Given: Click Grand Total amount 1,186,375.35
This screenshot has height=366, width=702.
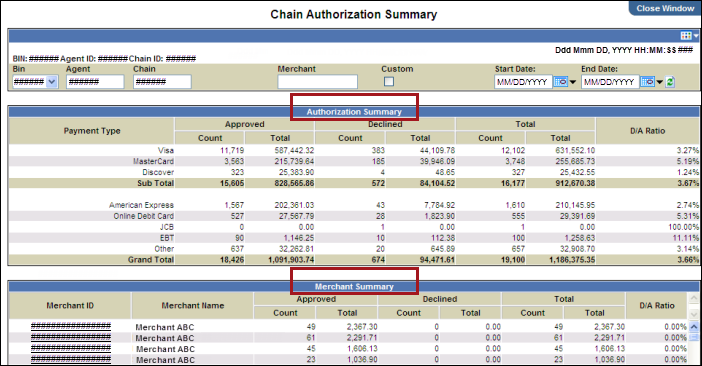Looking at the screenshot, I should click(572, 260).
